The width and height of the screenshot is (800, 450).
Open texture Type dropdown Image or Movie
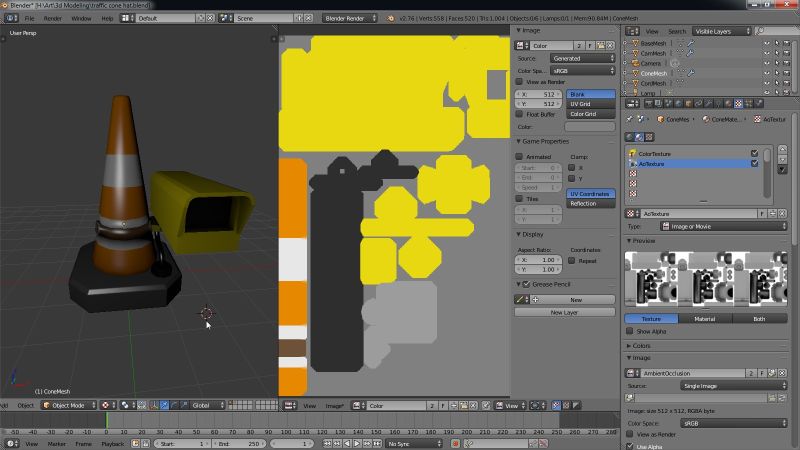723,227
